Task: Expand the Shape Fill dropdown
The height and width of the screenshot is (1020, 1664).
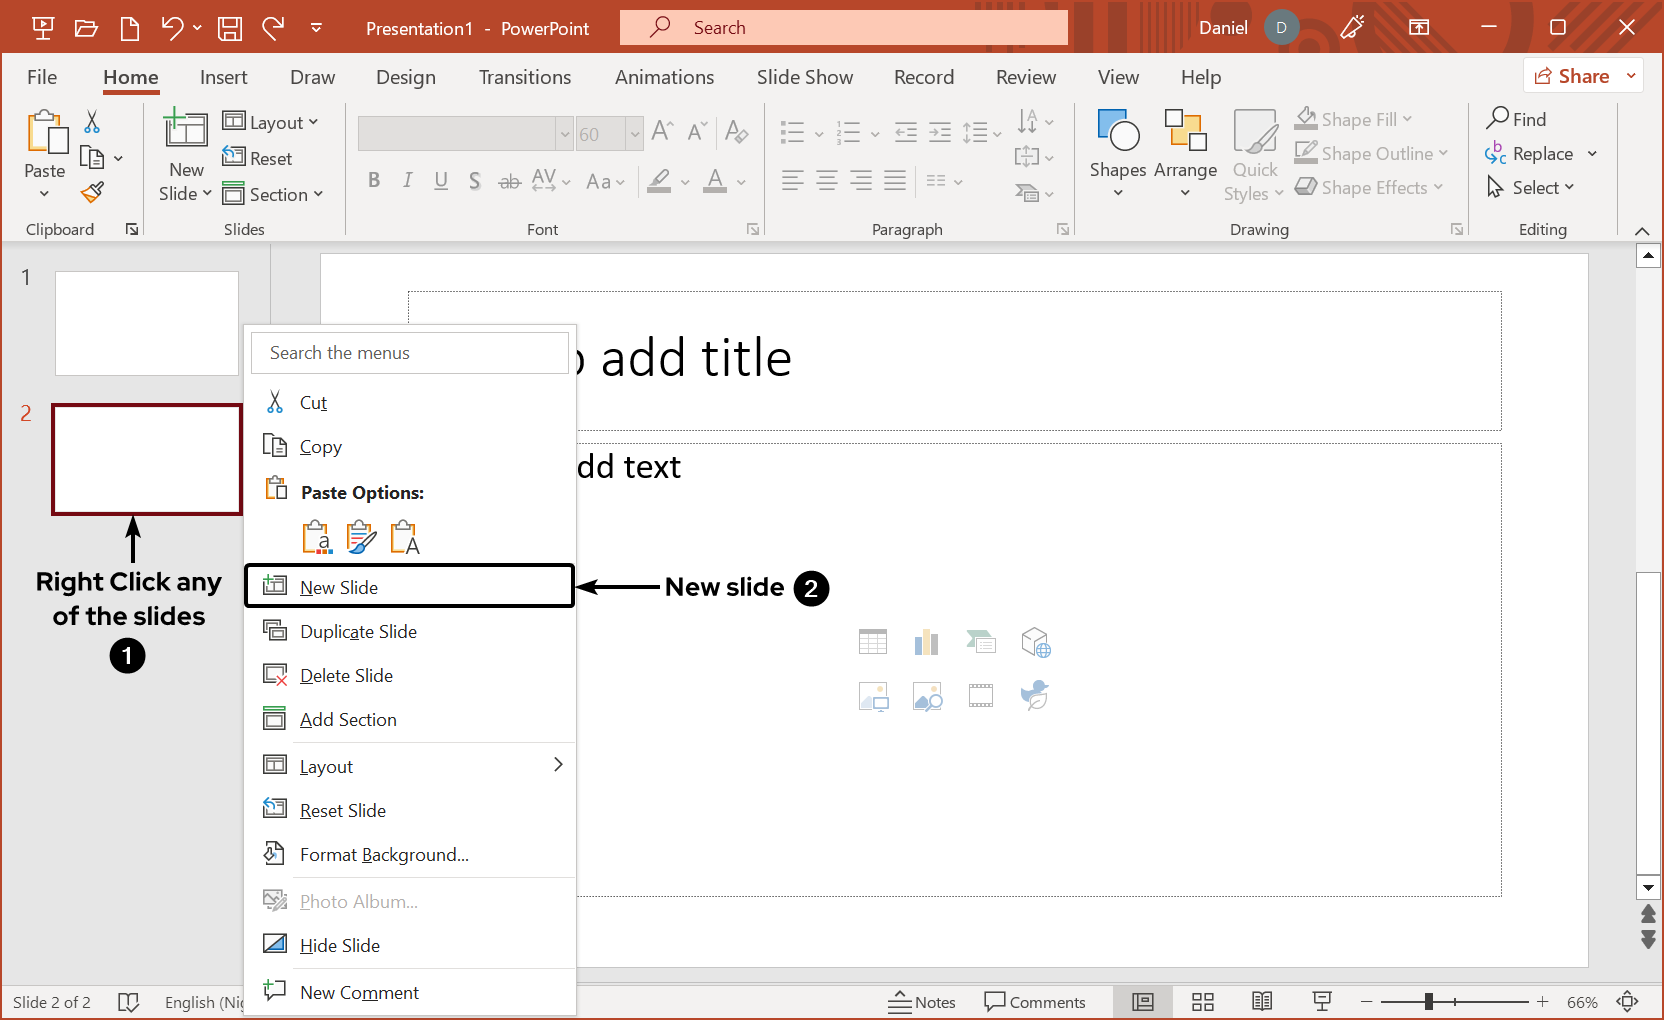Action: click(1406, 118)
